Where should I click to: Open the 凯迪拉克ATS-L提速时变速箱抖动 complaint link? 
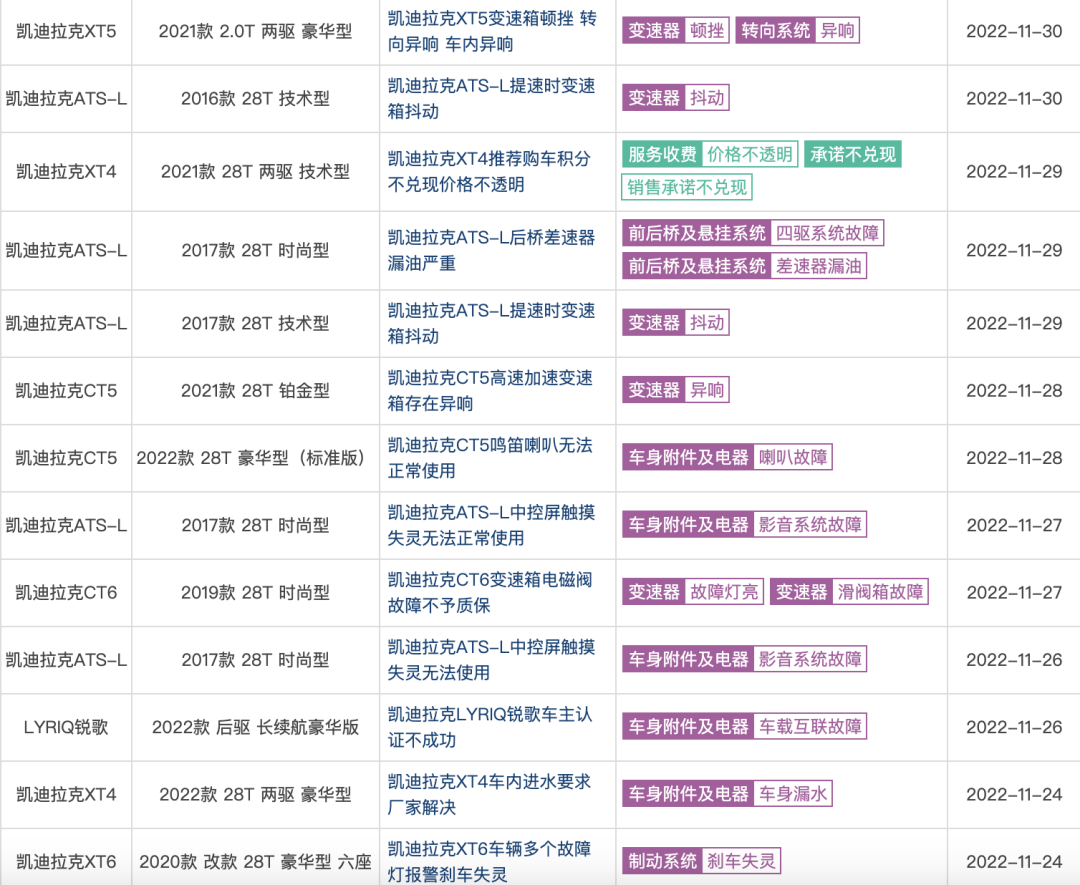(489, 97)
